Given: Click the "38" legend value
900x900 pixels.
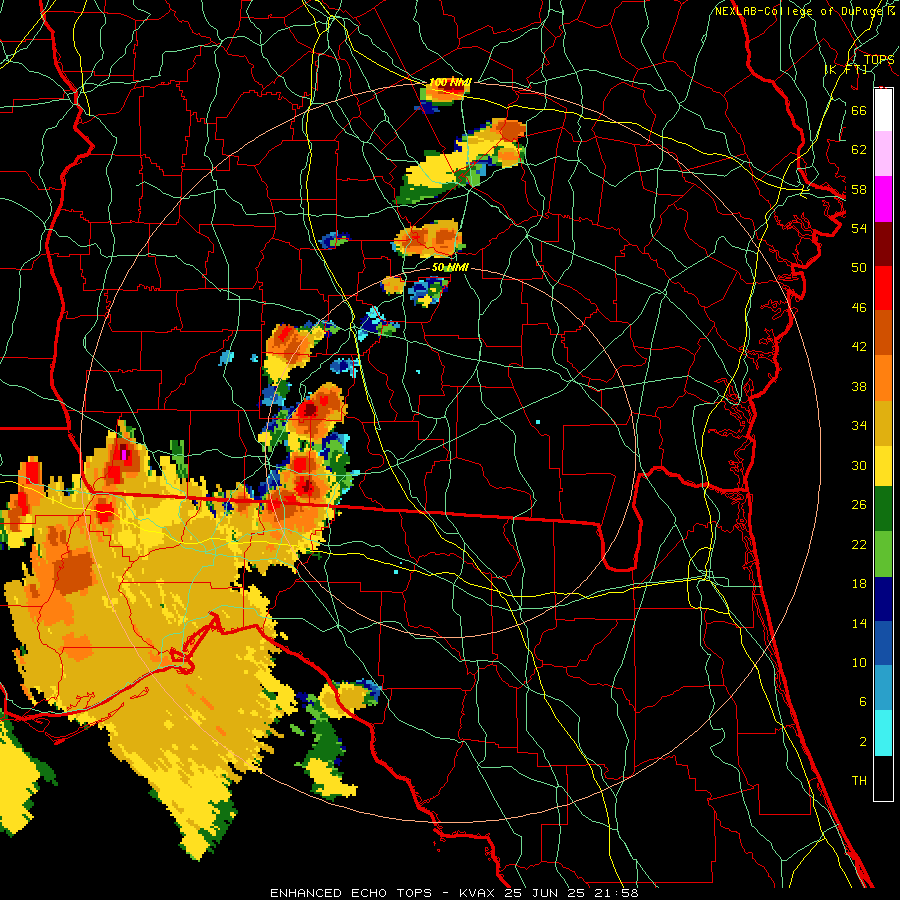Looking at the screenshot, I should pyautogui.click(x=859, y=386).
